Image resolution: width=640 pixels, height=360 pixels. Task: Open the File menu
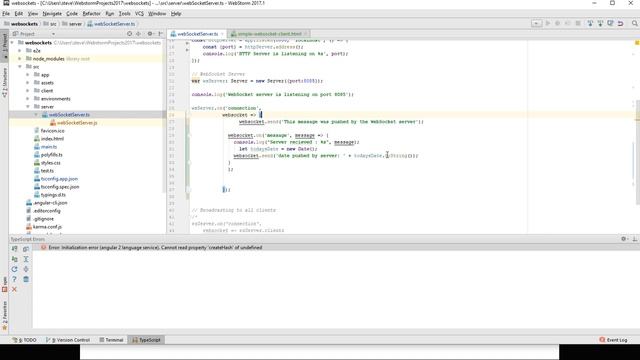6,13
